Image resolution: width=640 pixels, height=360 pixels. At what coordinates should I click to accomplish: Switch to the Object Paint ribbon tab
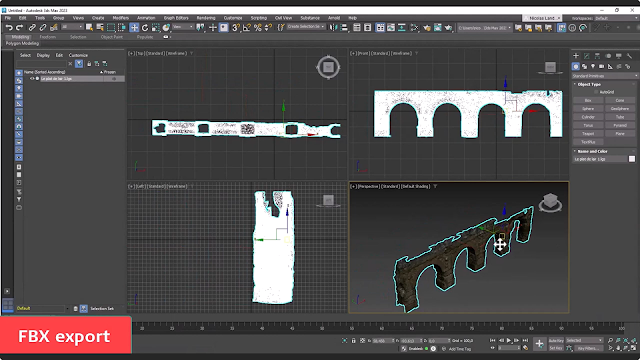(111, 37)
